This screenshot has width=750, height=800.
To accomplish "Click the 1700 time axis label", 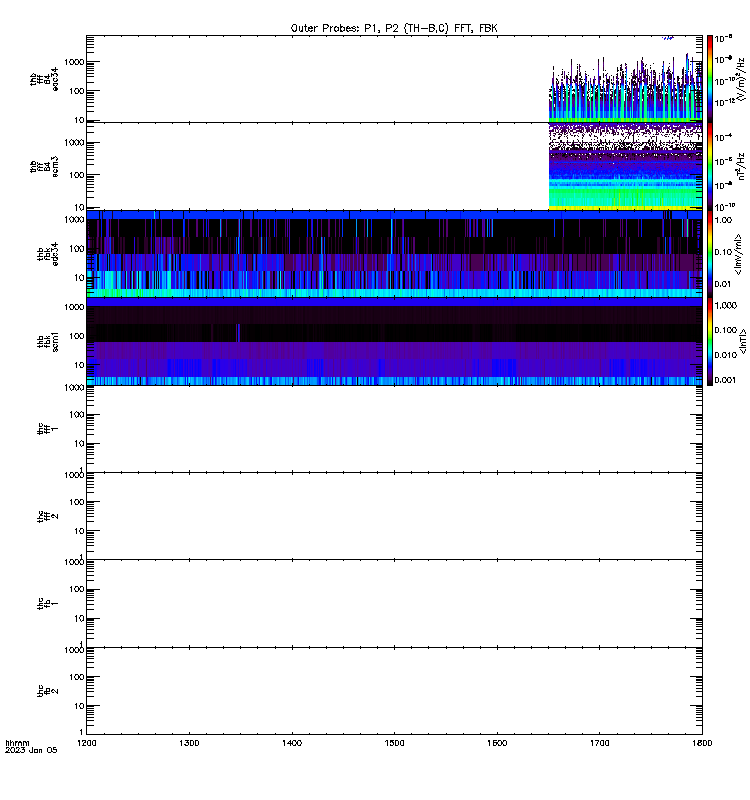I will 599,743.
